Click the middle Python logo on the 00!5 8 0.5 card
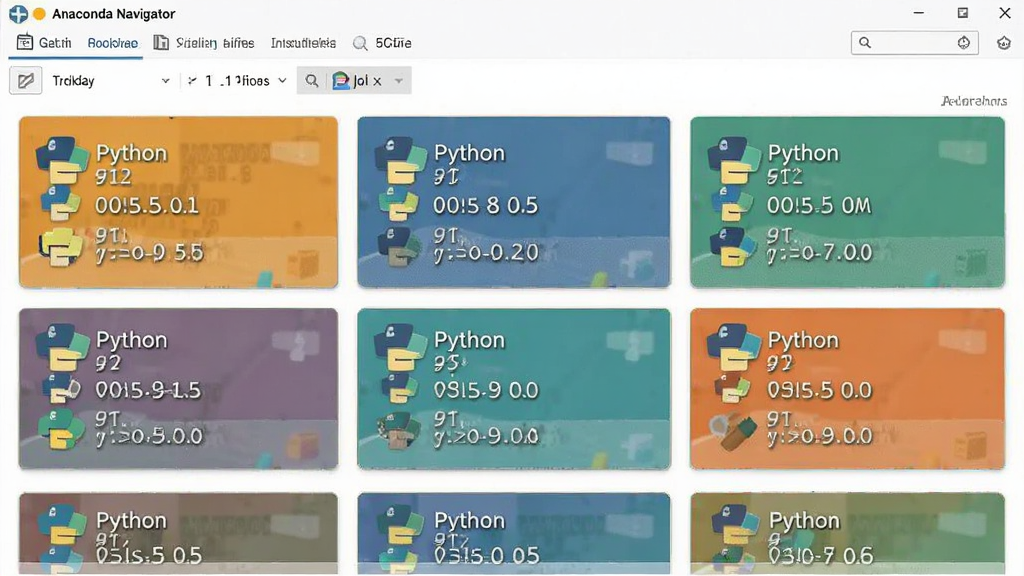This screenshot has height=576, width=1024. 398,204
